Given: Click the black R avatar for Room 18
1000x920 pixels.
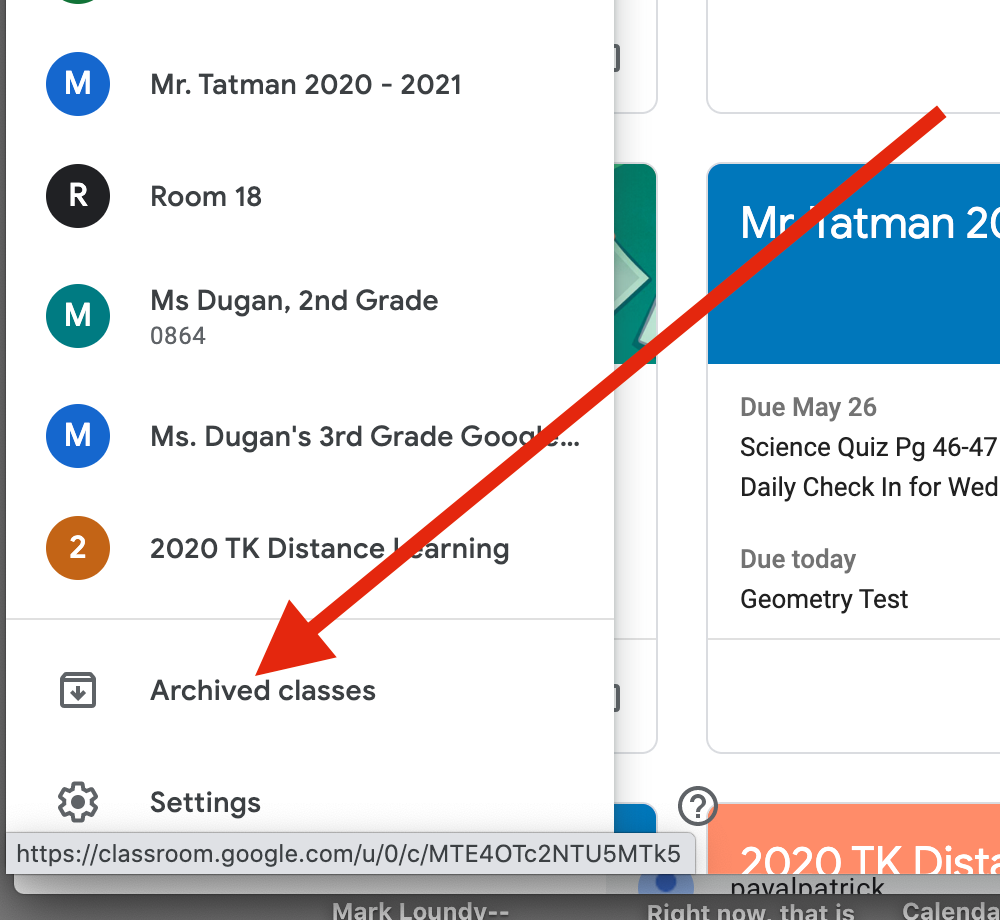Looking at the screenshot, I should click(78, 196).
